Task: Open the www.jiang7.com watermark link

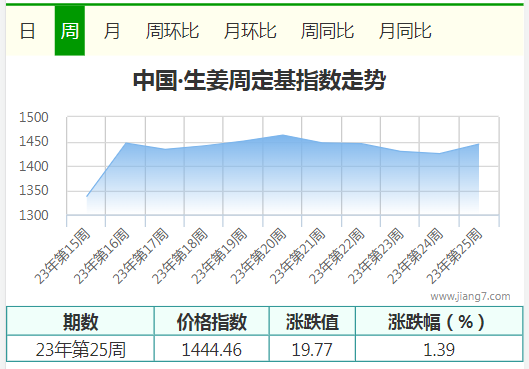Action: [x=470, y=296]
